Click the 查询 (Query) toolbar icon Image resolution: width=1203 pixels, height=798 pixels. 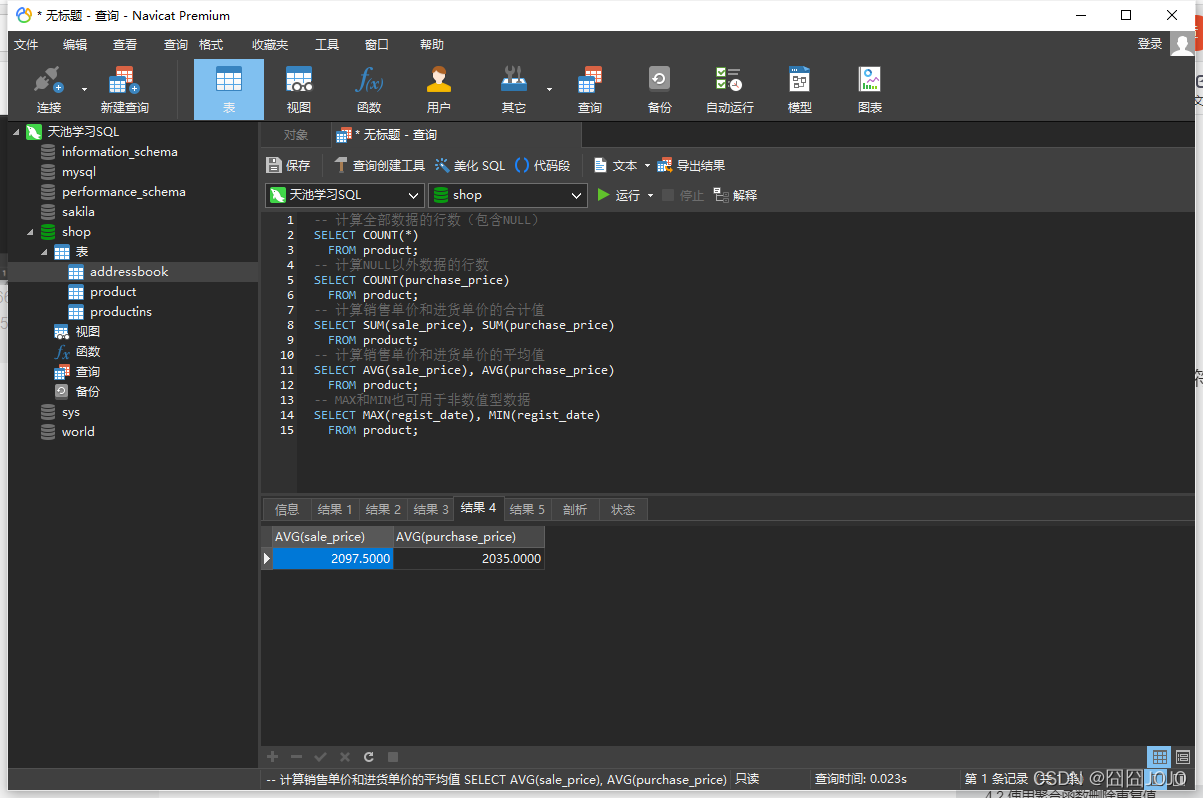(x=590, y=90)
